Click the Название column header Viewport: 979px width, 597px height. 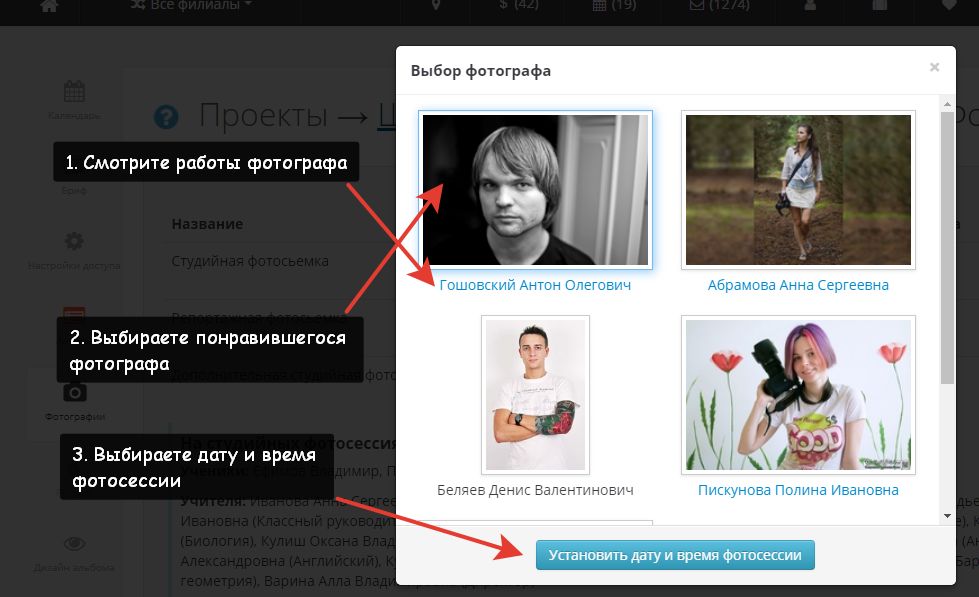pos(207,224)
